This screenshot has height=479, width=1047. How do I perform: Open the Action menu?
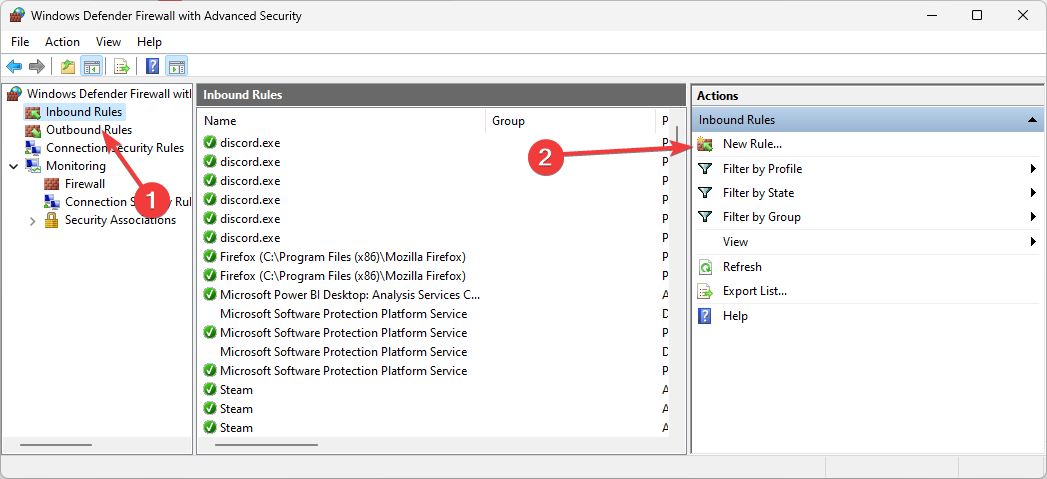point(62,41)
